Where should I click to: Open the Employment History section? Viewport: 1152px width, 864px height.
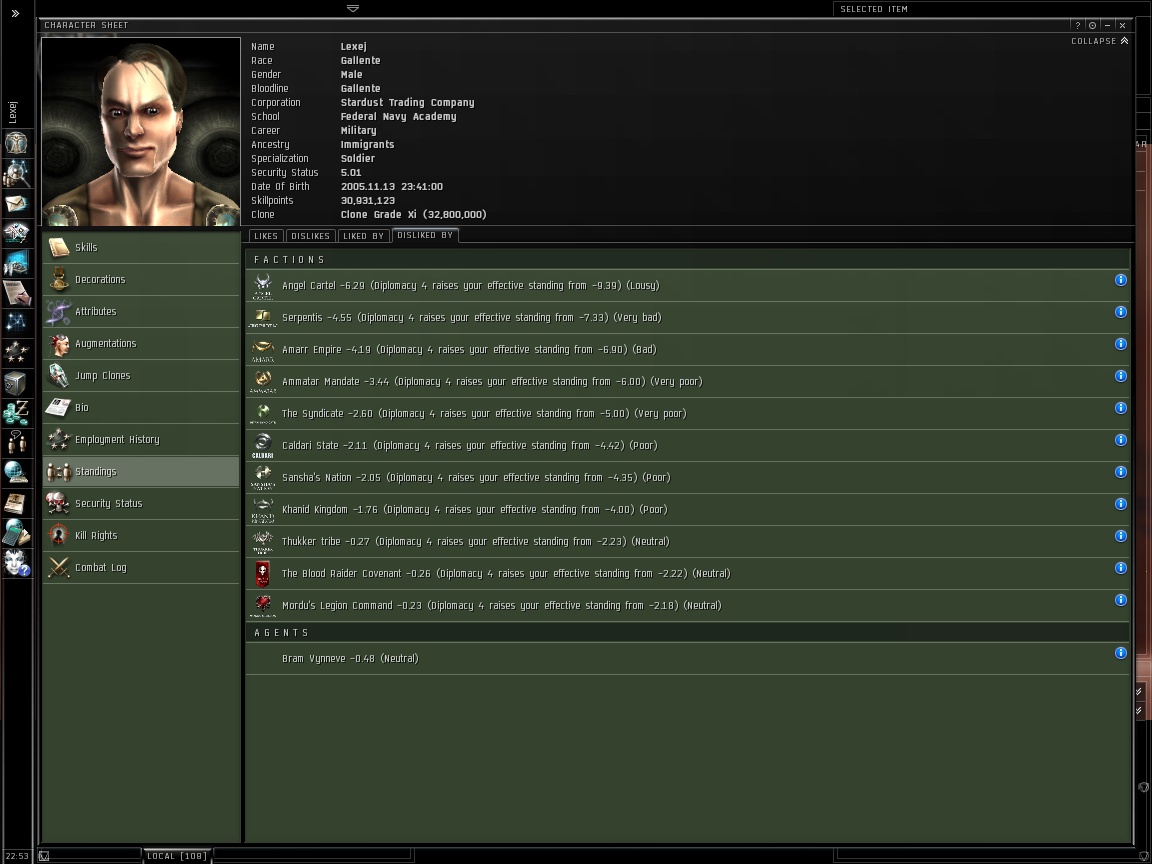click(x=141, y=439)
